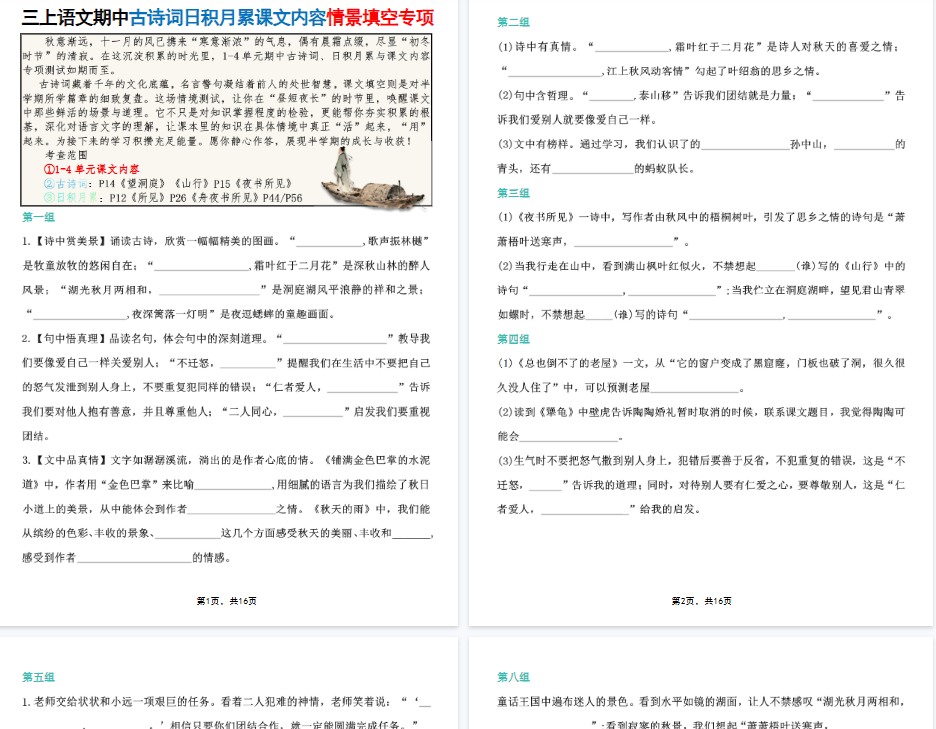This screenshot has width=936, height=729.
Task: Click the 第一组 section heading
Action: (x=39, y=217)
